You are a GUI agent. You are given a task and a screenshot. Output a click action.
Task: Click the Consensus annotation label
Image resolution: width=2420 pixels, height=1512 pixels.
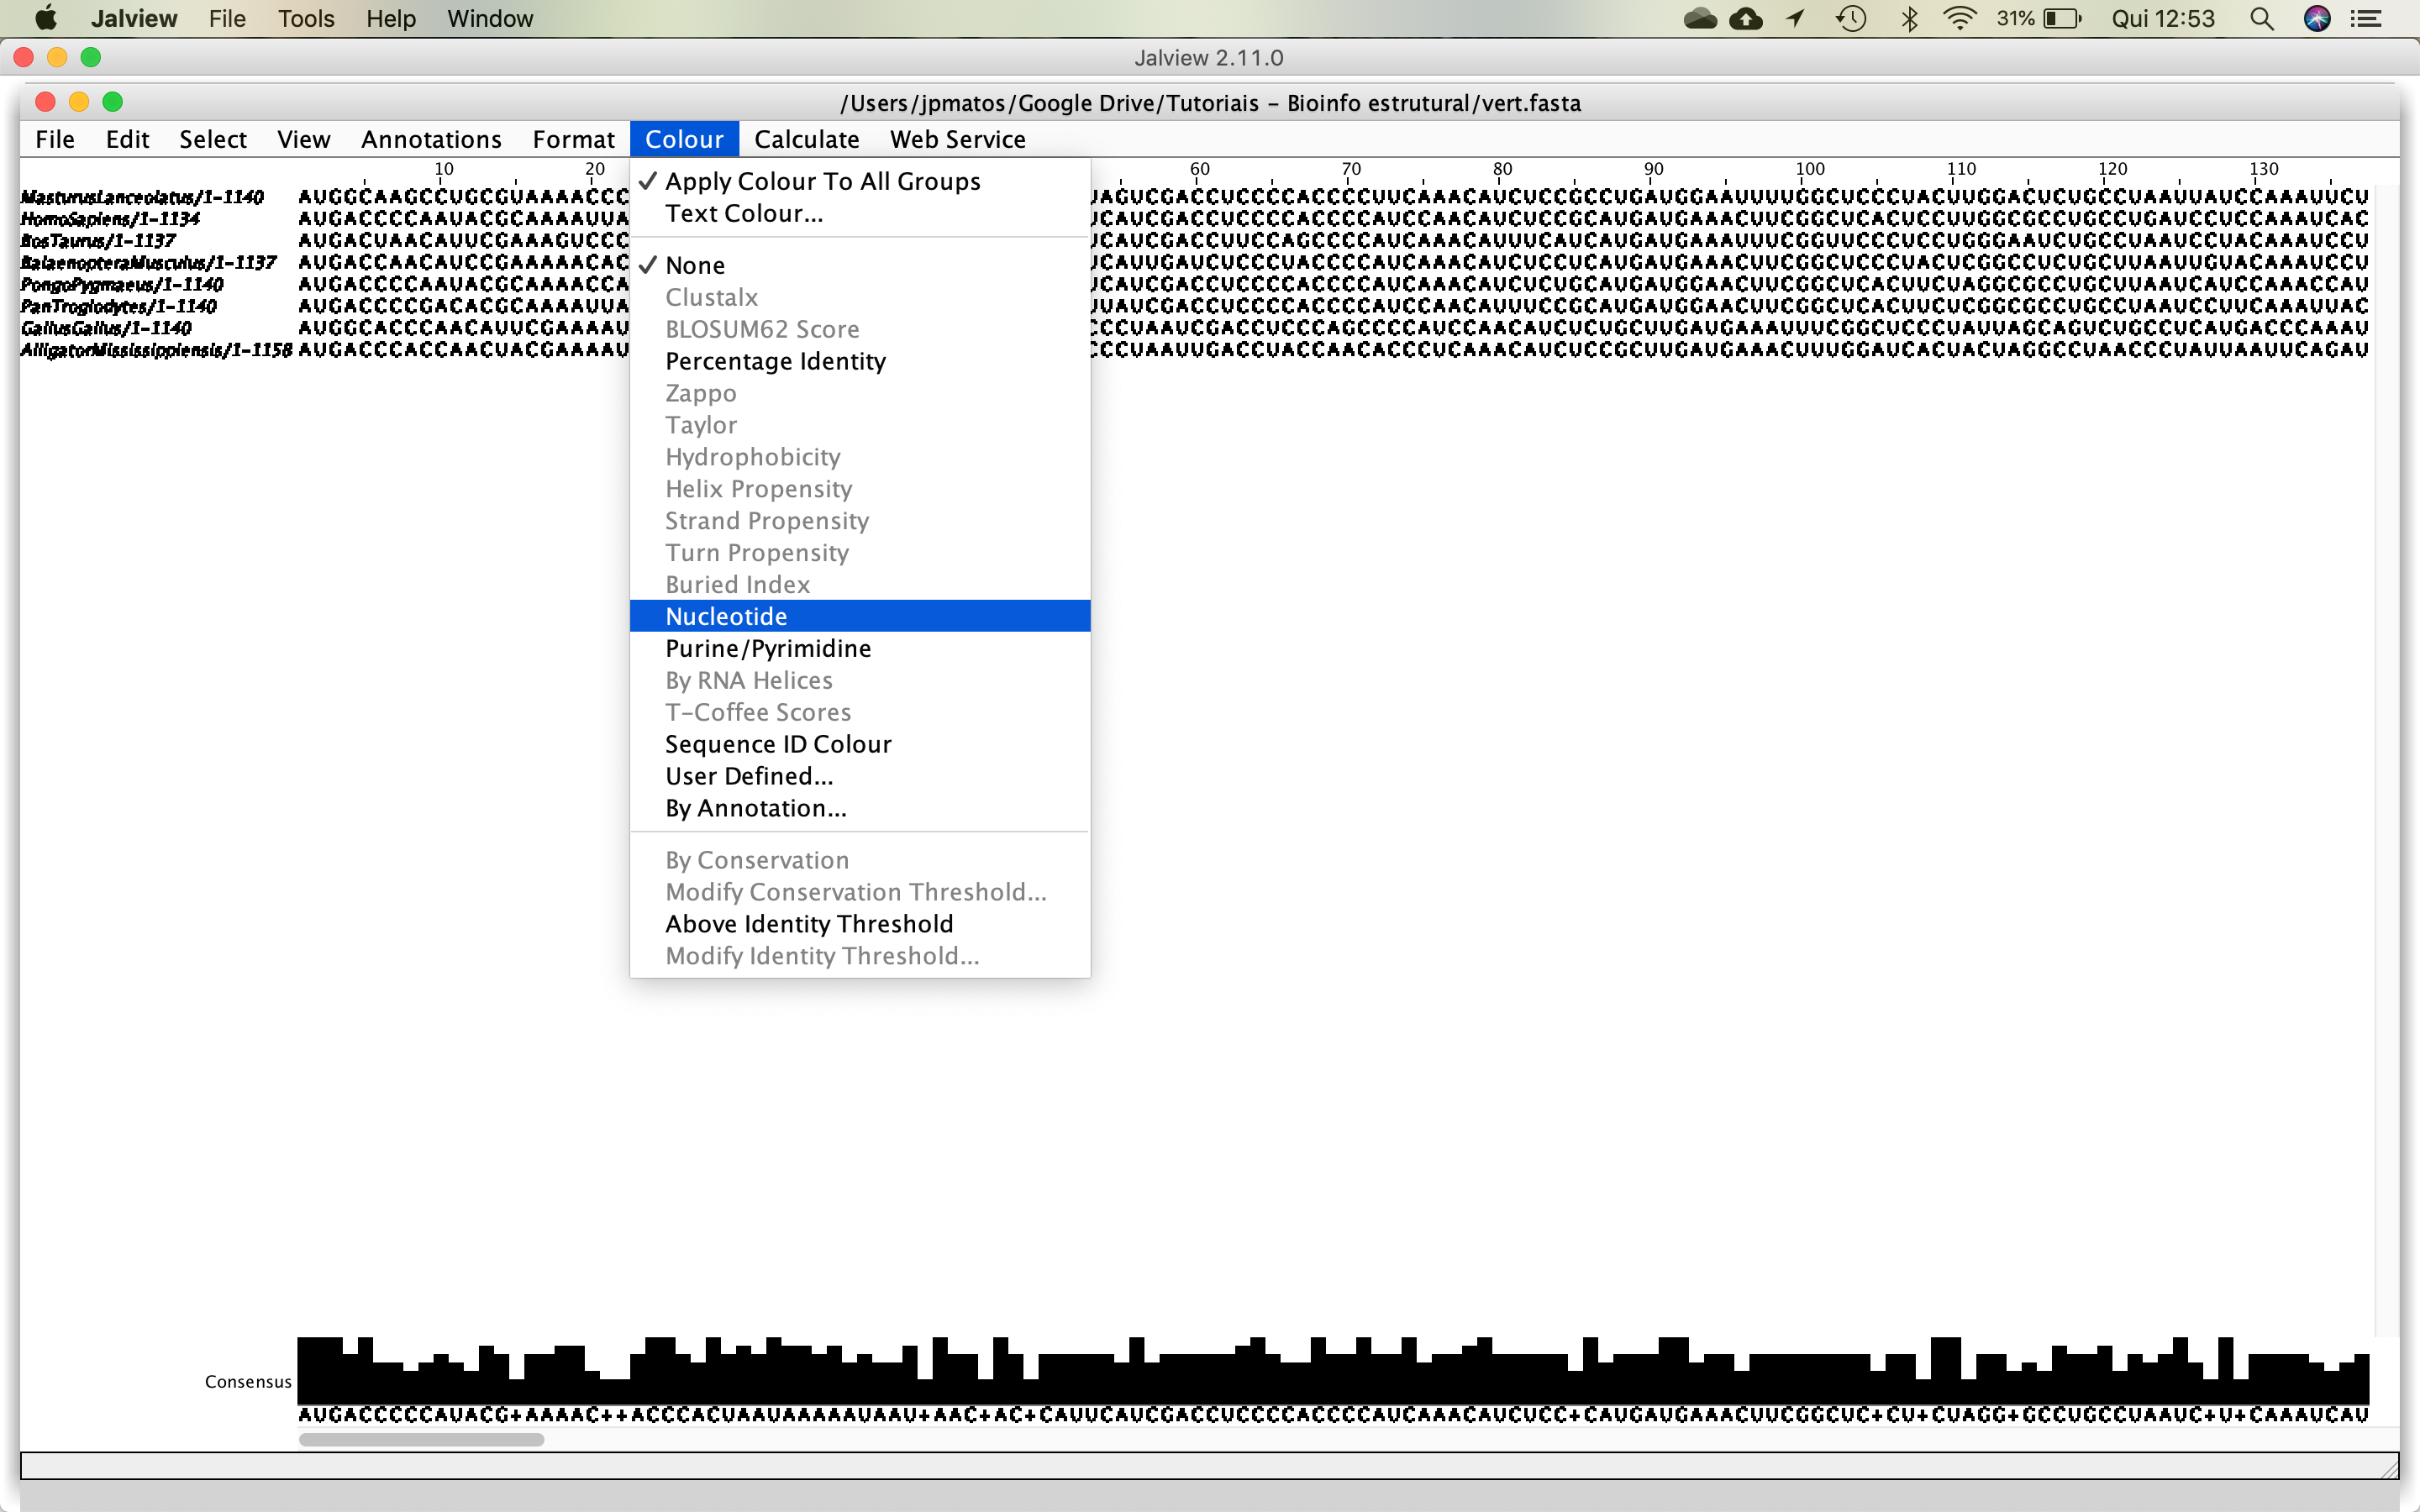pos(248,1381)
